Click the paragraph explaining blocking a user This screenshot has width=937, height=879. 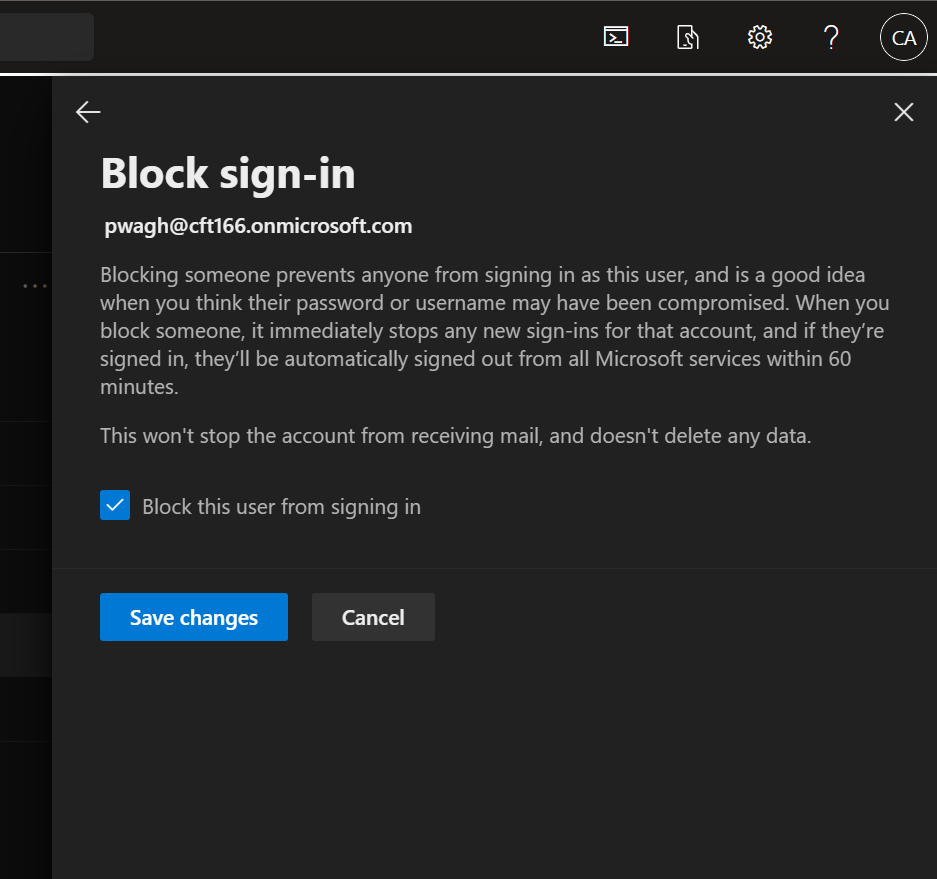(x=494, y=331)
